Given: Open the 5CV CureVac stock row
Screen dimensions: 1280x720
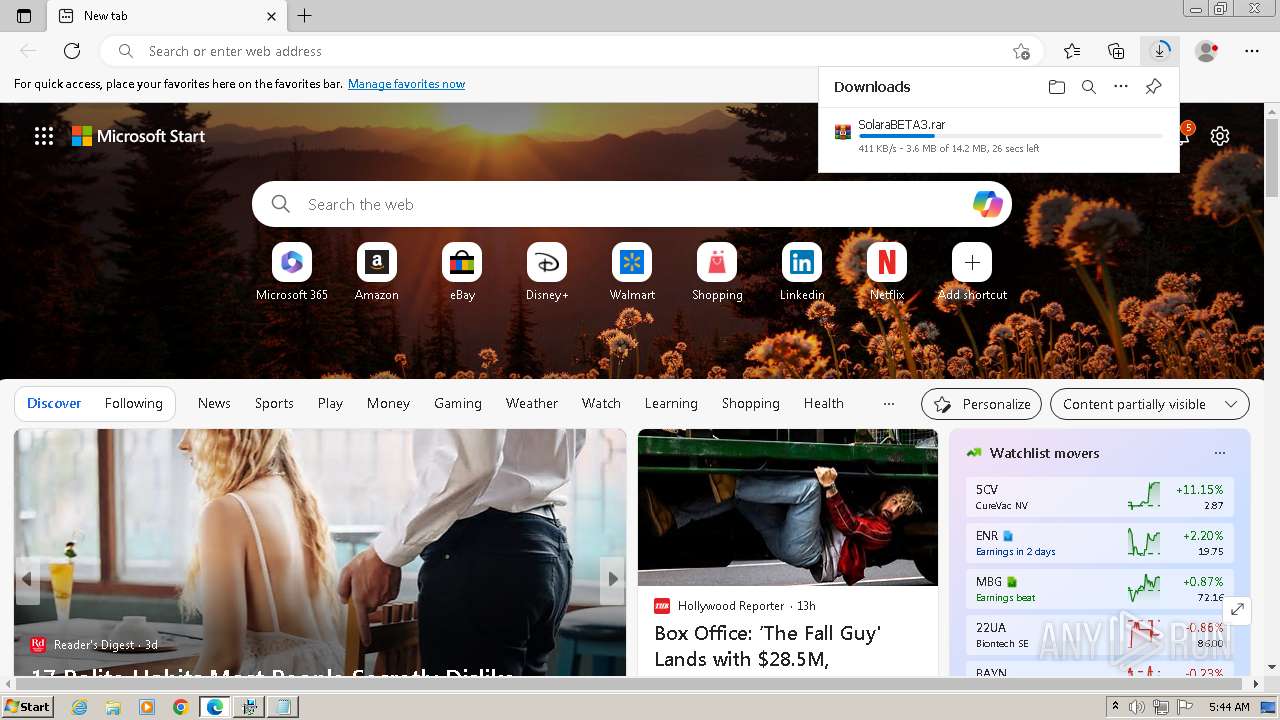Looking at the screenshot, I should [x=1100, y=497].
